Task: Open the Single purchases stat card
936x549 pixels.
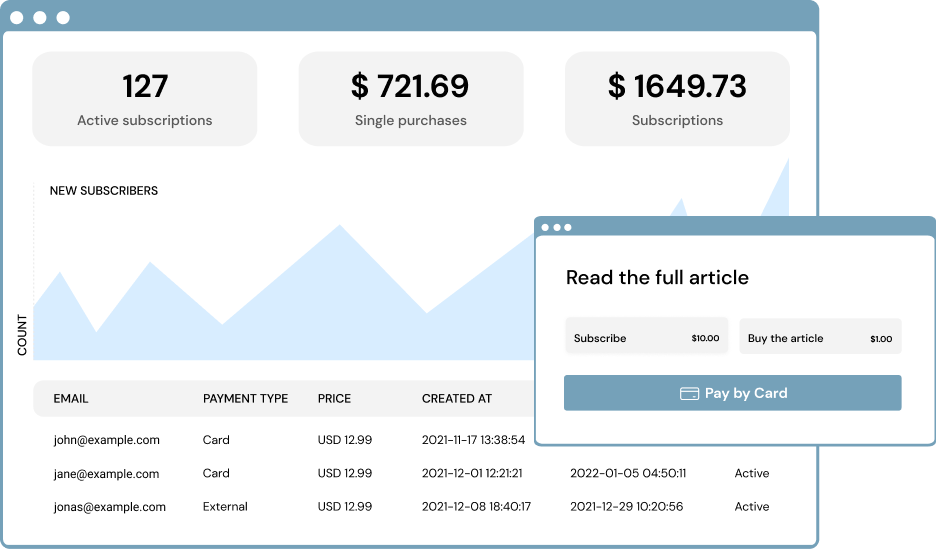Action: pyautogui.click(x=410, y=99)
